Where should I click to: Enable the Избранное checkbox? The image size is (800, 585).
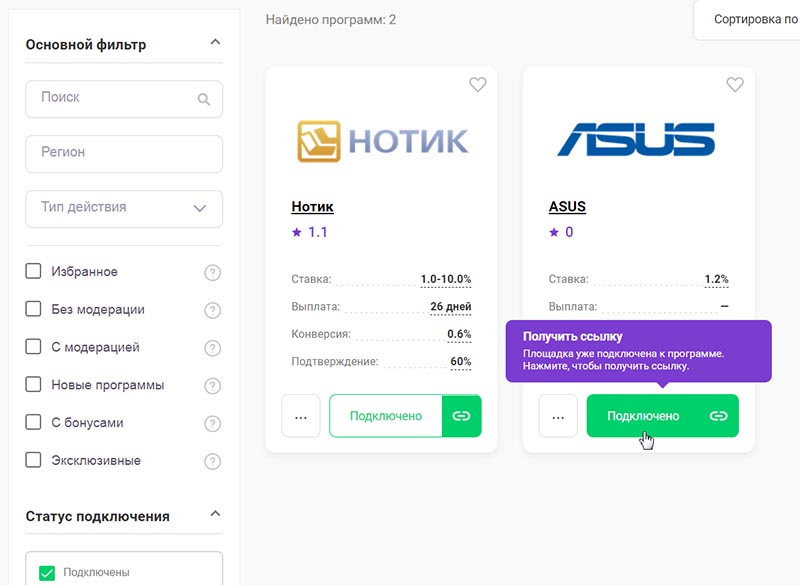pos(34,271)
